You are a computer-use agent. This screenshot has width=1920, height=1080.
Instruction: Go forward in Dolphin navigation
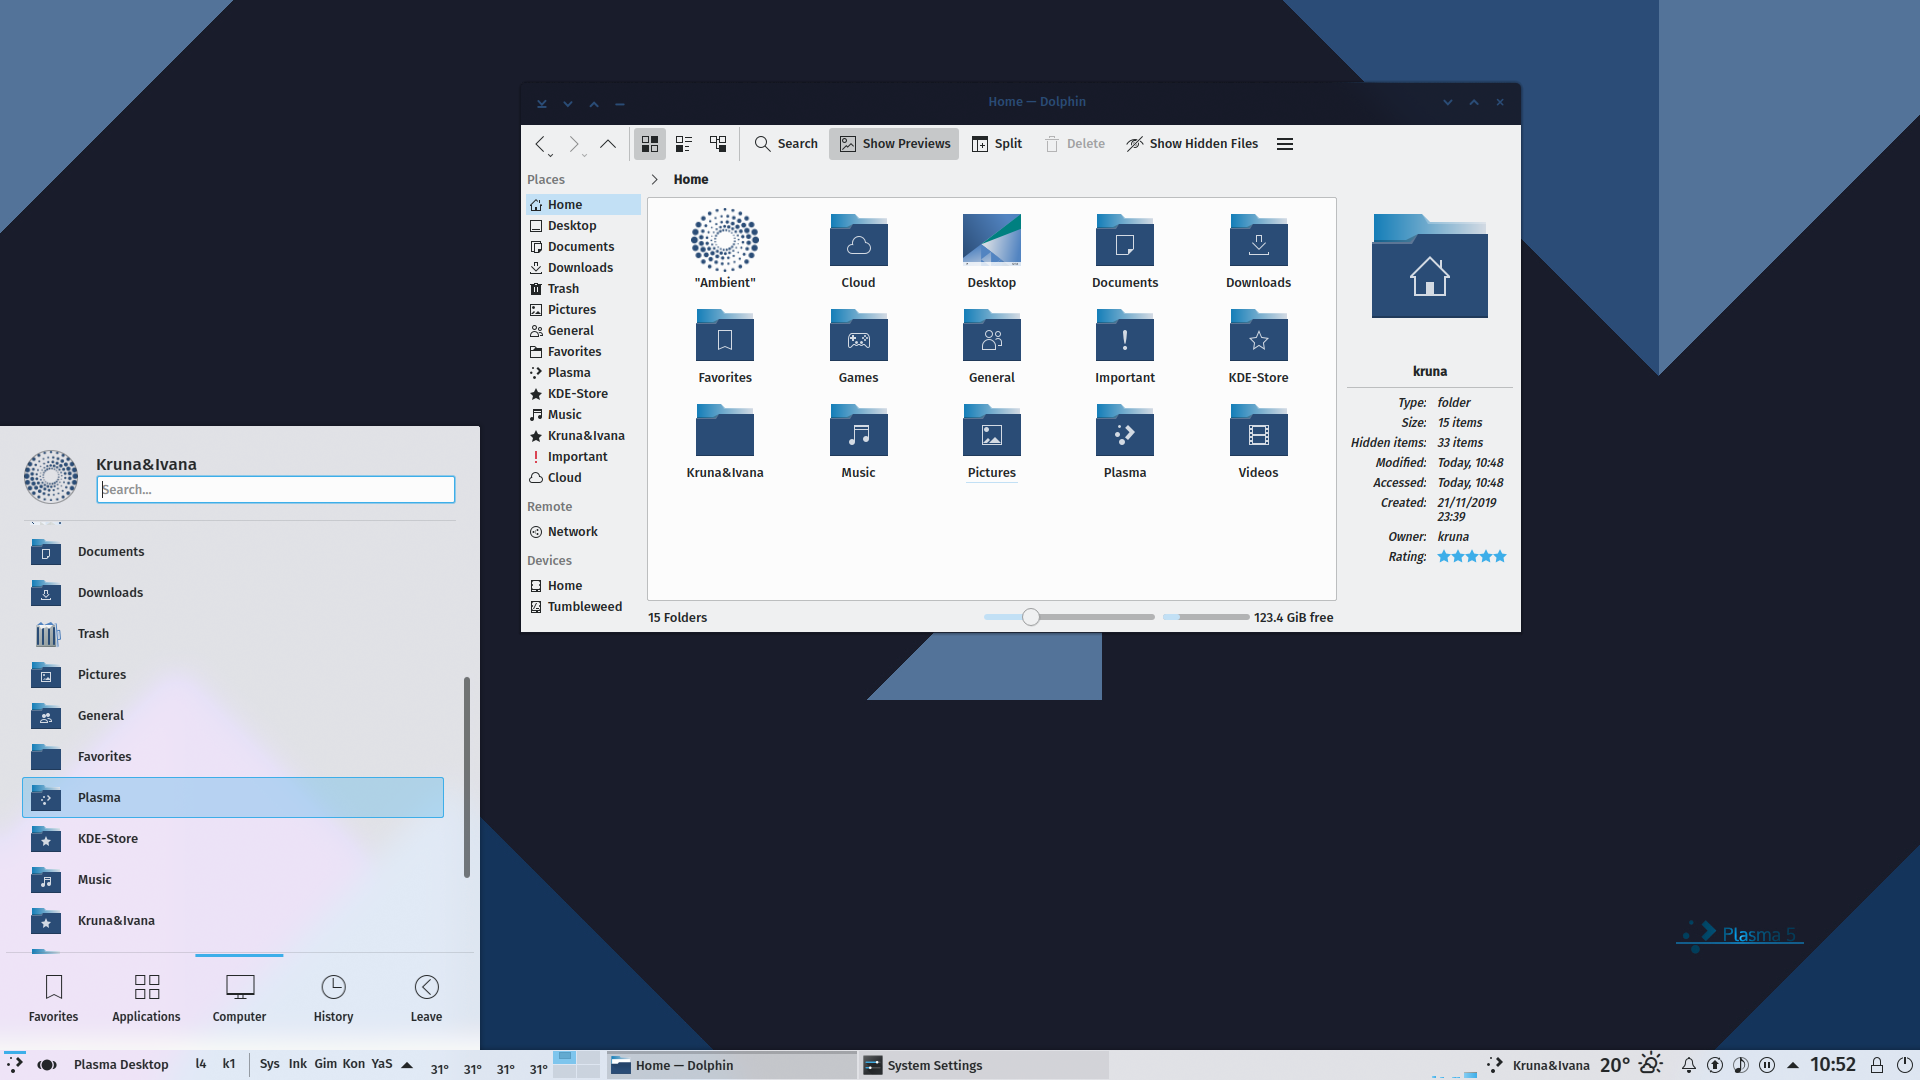(x=574, y=144)
